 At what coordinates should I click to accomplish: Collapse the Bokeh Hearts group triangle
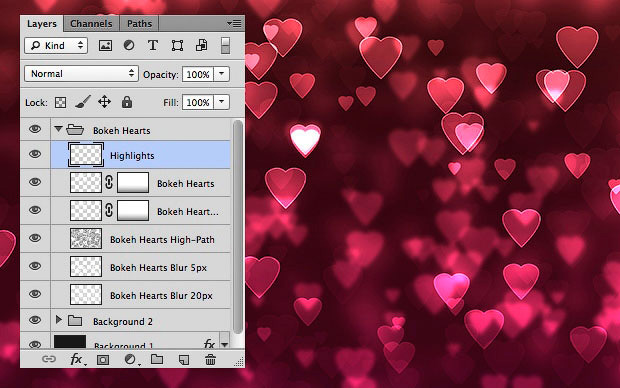[59, 129]
